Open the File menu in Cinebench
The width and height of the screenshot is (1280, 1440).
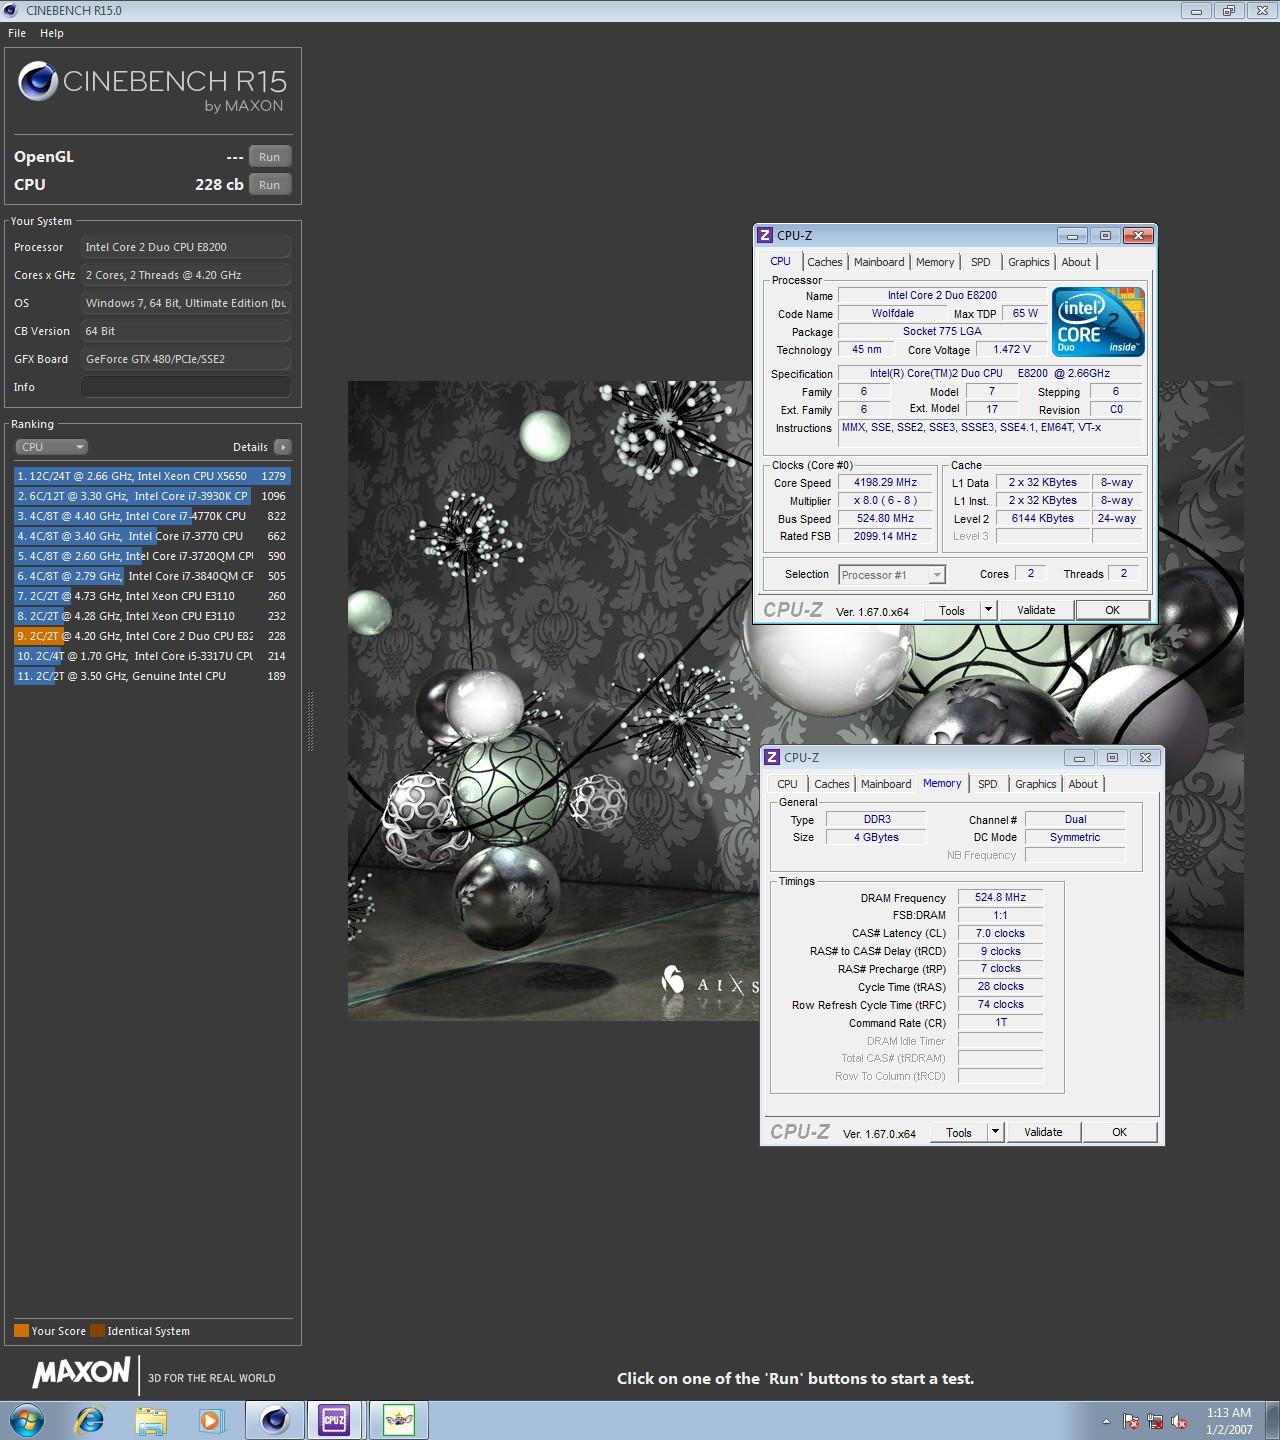[17, 33]
